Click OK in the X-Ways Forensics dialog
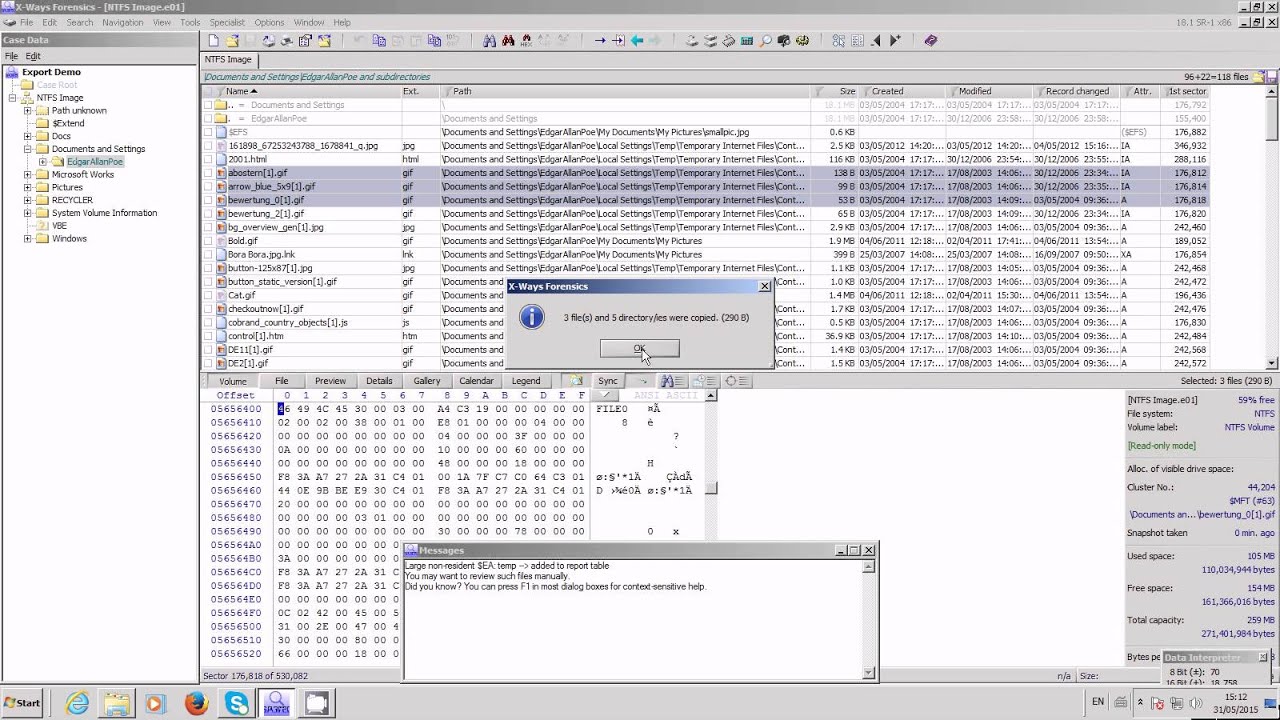 (x=639, y=348)
